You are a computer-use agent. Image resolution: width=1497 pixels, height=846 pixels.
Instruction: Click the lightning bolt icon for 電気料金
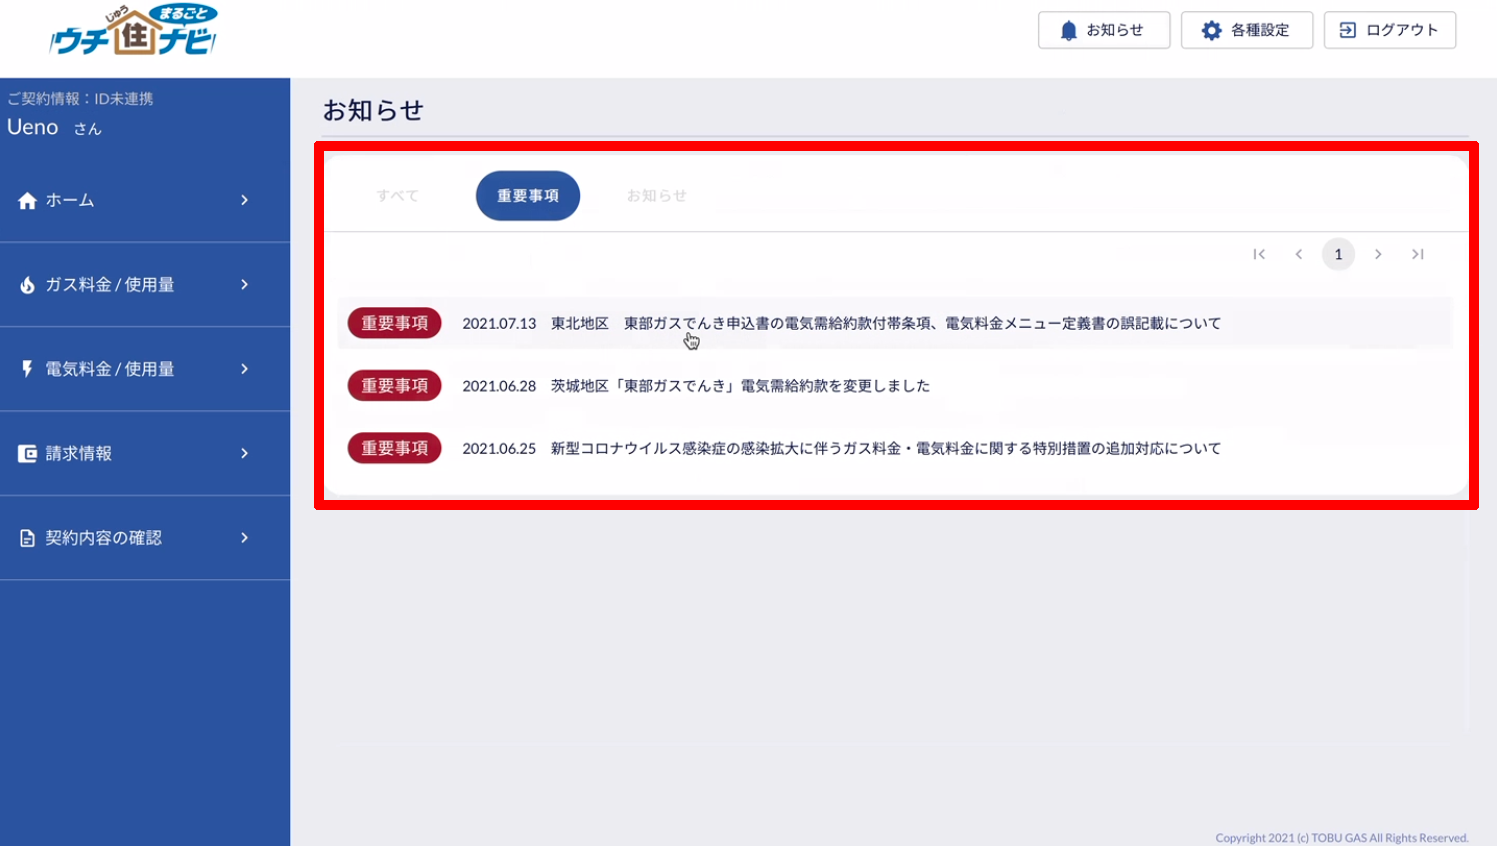tap(27, 369)
